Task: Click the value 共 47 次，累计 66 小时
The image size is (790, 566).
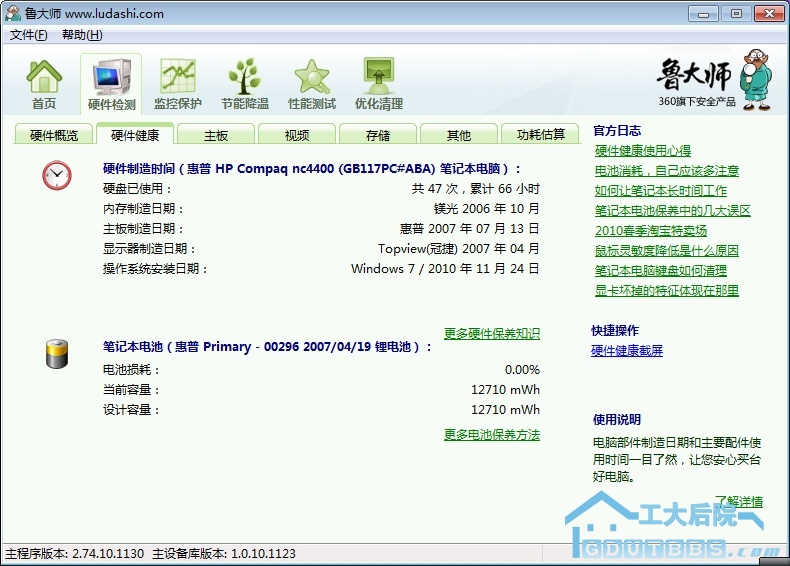Action: [476, 188]
